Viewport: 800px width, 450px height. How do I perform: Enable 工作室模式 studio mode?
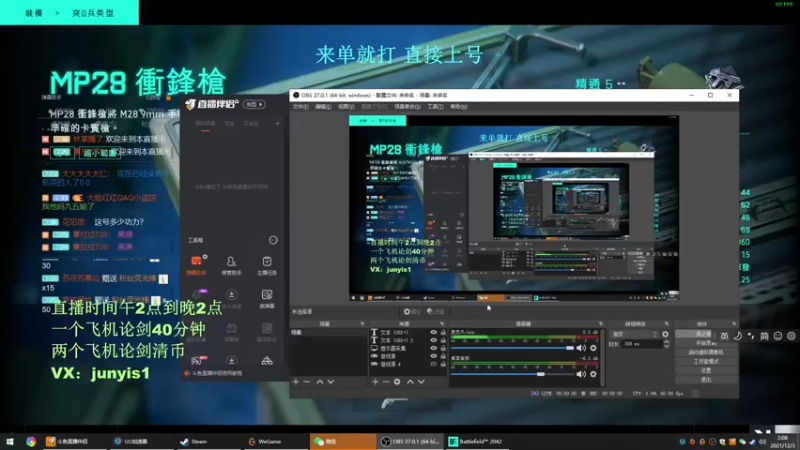pos(706,361)
